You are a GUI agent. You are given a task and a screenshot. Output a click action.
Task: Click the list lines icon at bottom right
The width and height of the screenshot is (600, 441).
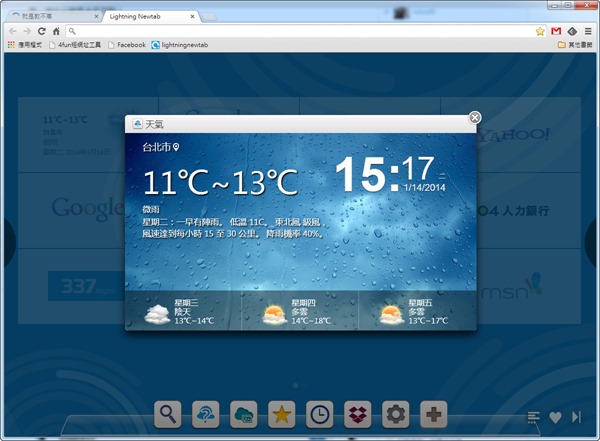(x=533, y=417)
